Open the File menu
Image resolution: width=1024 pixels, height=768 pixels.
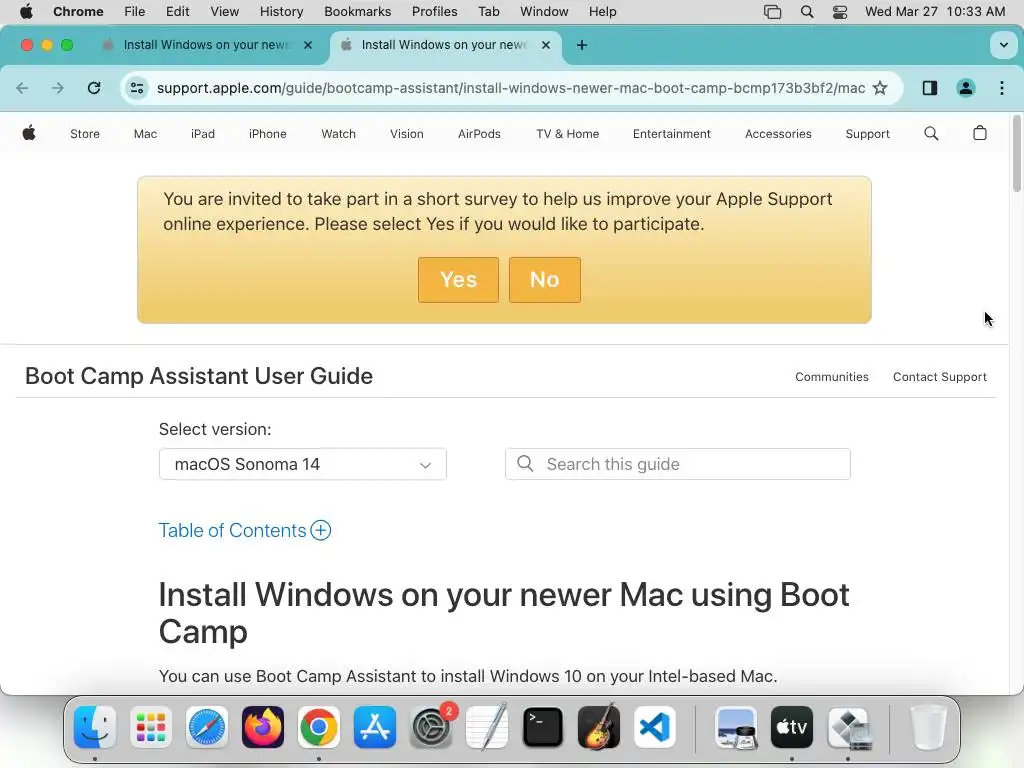[x=135, y=12]
